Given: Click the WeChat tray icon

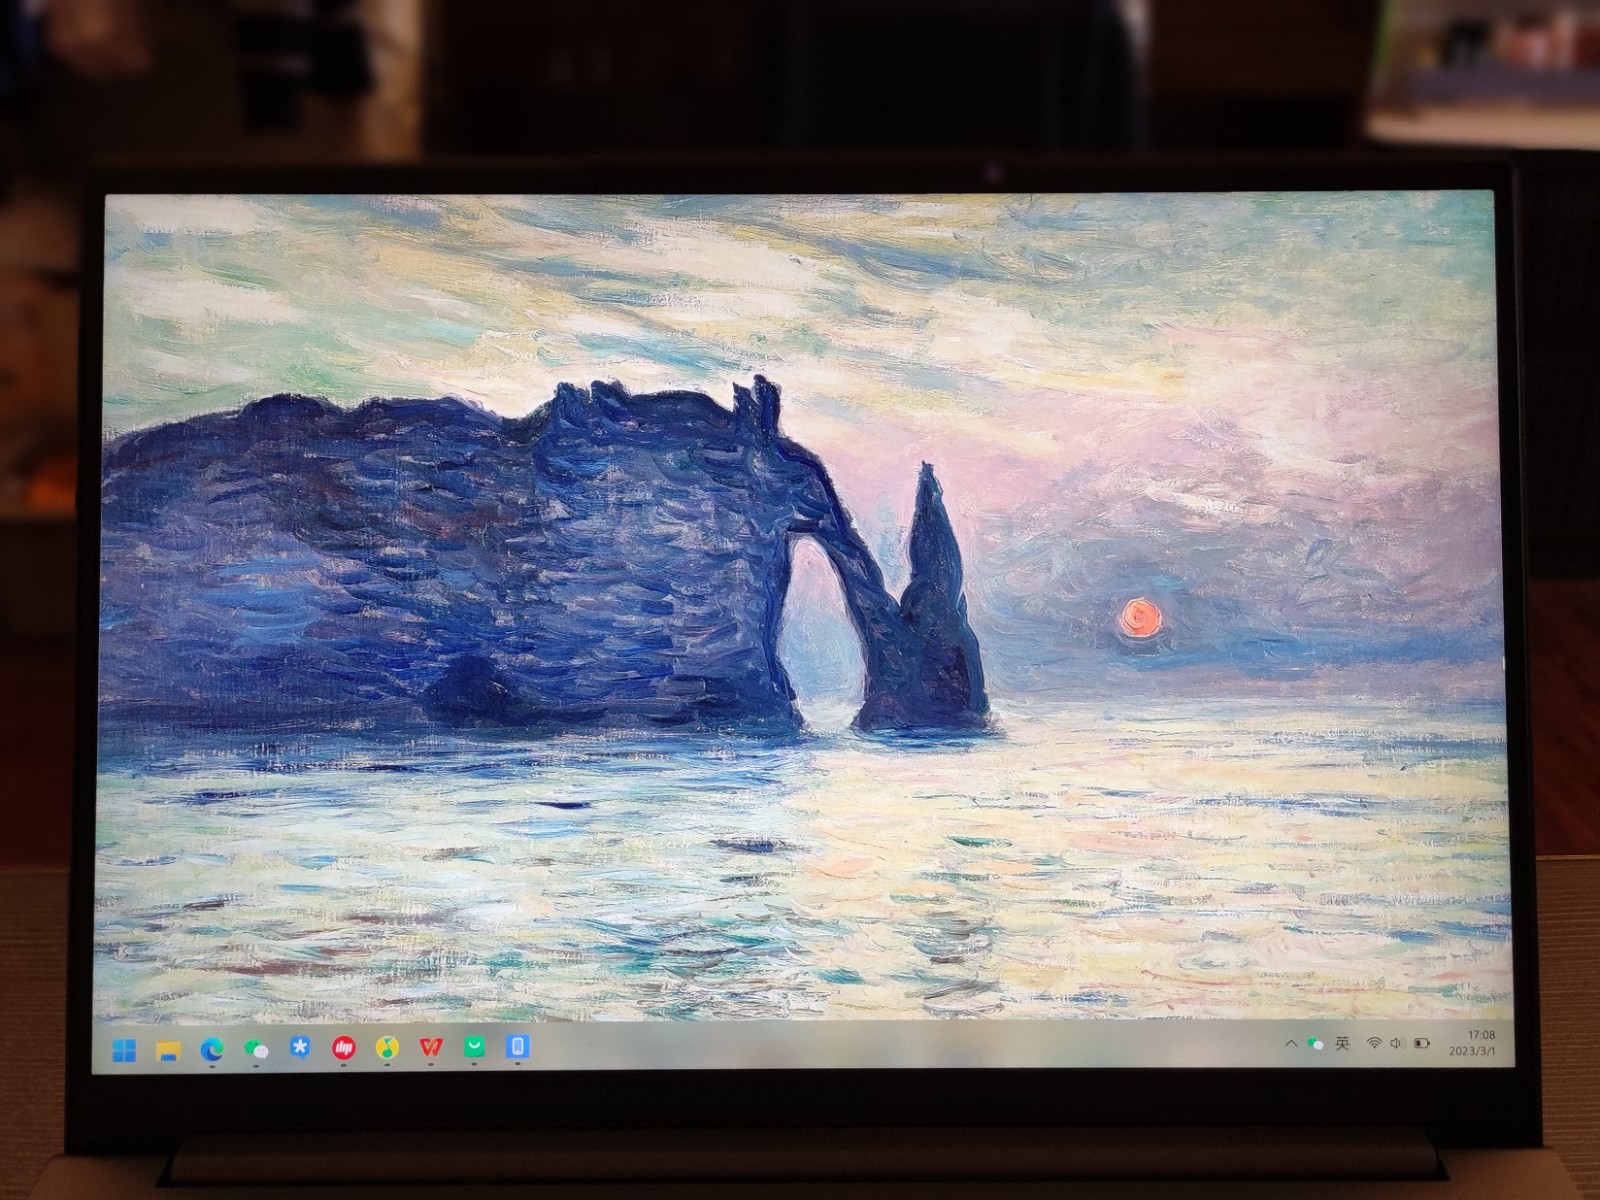Looking at the screenshot, I should click(x=1315, y=1043).
